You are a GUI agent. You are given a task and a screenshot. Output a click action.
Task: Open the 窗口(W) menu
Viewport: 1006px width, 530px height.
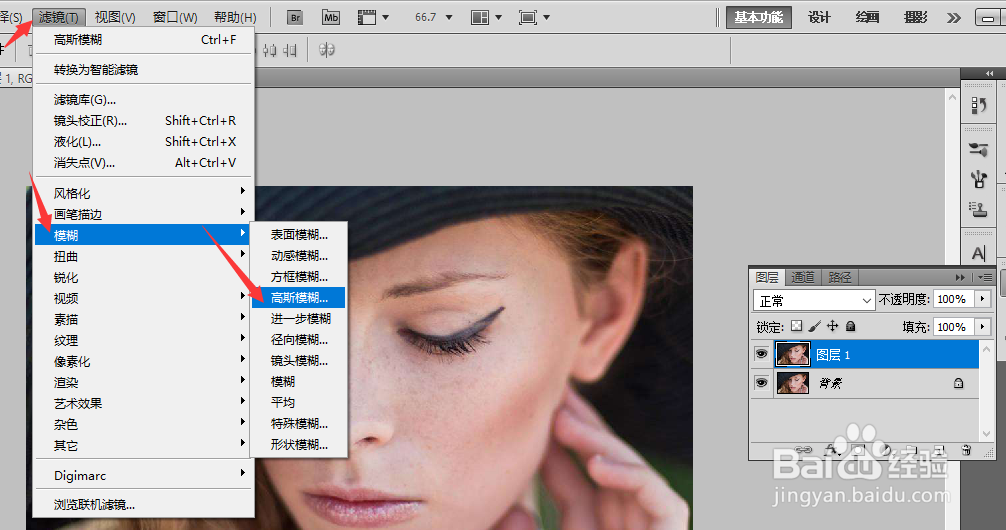coord(175,17)
